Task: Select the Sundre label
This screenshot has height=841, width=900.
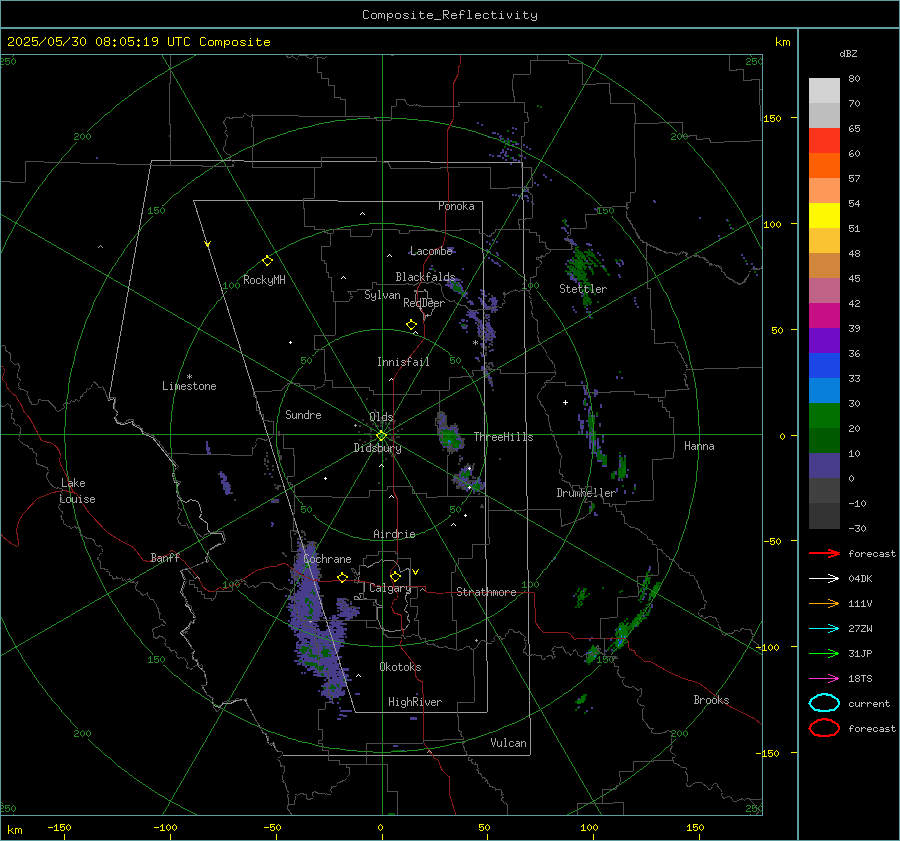Action: click(x=303, y=414)
